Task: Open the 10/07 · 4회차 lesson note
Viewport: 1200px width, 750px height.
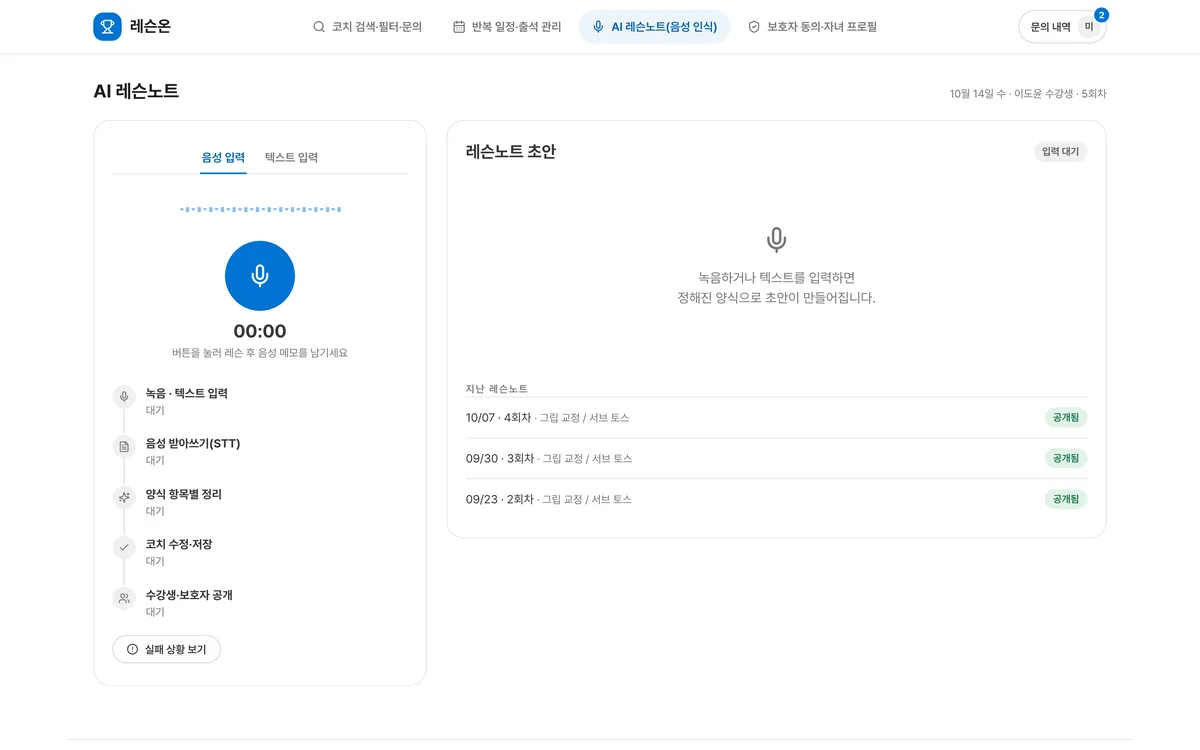Action: tap(776, 418)
